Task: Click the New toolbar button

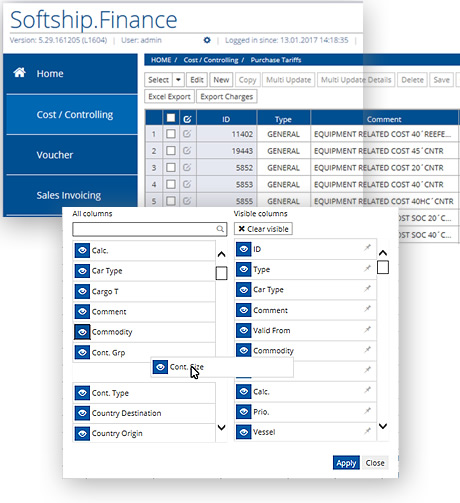Action: (x=221, y=80)
